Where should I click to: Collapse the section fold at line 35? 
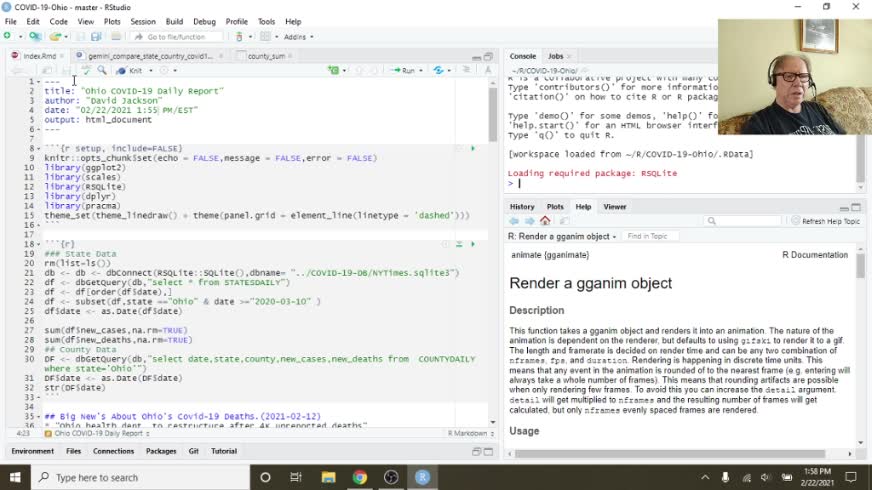38,417
